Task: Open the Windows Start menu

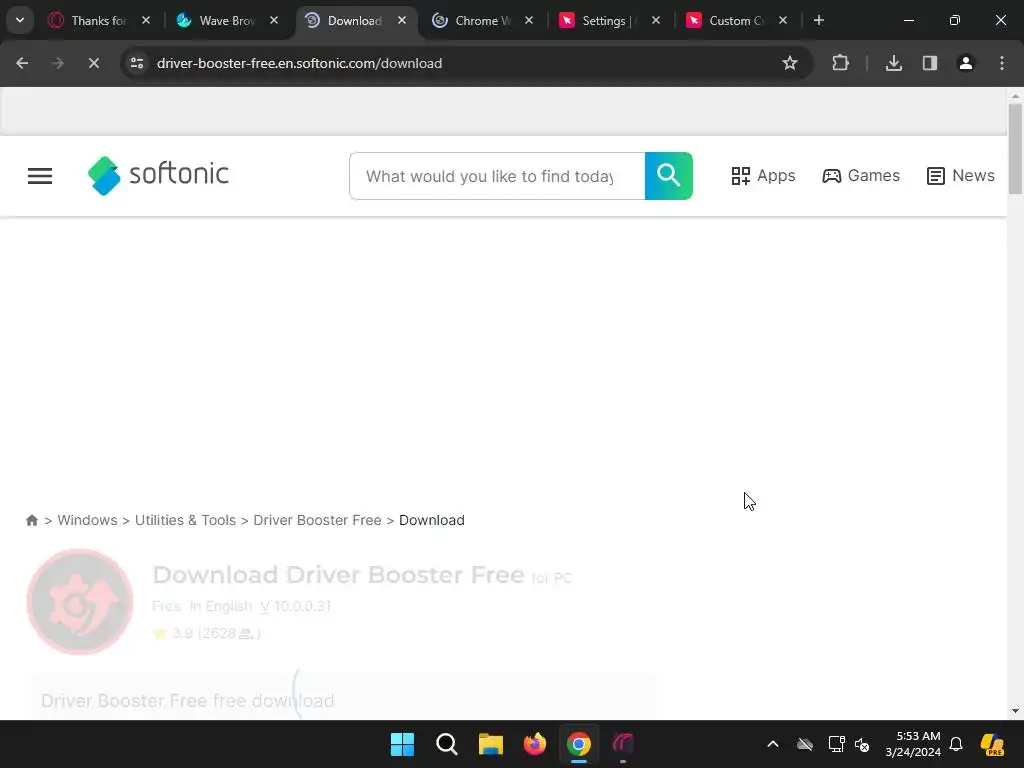Action: pyautogui.click(x=402, y=744)
